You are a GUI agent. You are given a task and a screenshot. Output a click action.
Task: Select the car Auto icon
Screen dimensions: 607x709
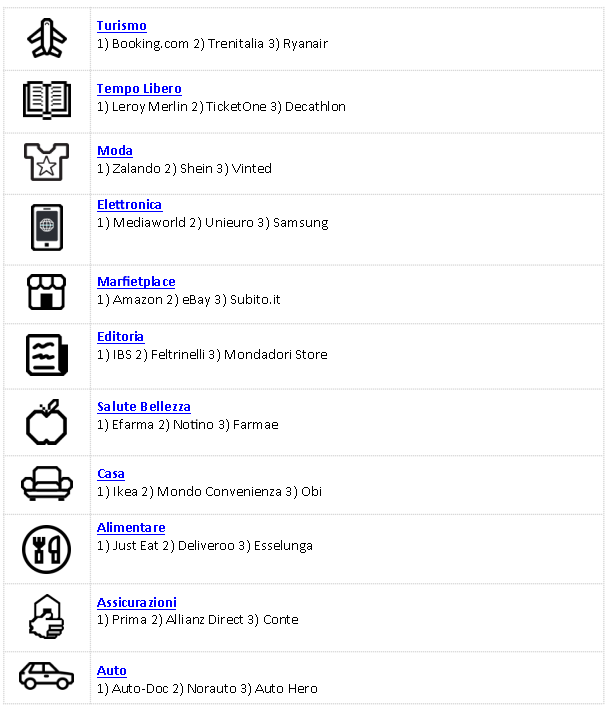point(47,676)
